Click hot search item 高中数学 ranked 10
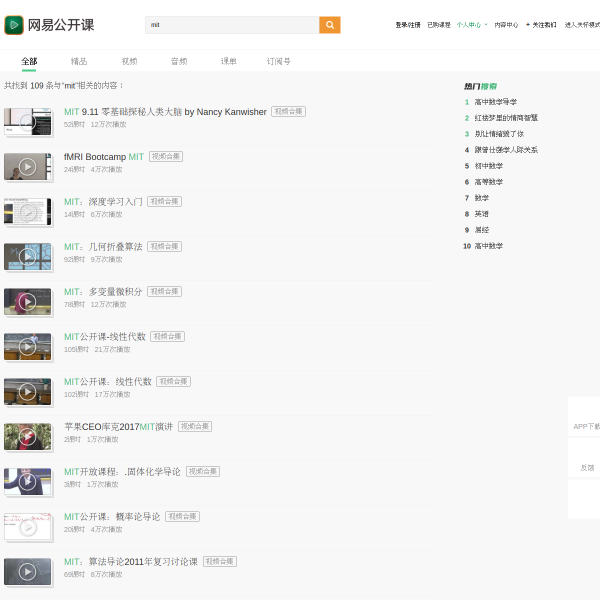The image size is (600, 600). (x=489, y=246)
